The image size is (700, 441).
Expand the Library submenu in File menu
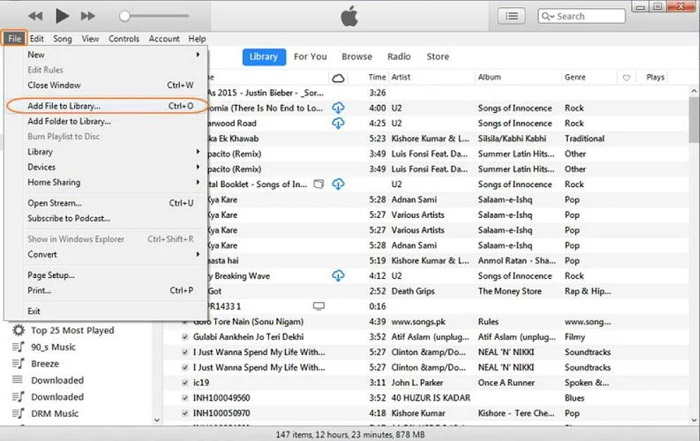point(197,152)
